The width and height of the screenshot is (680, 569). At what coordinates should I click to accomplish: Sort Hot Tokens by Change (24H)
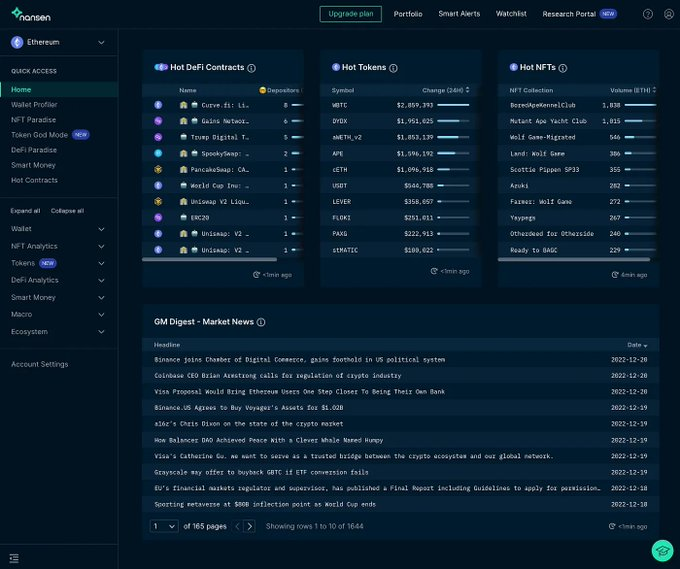445,90
